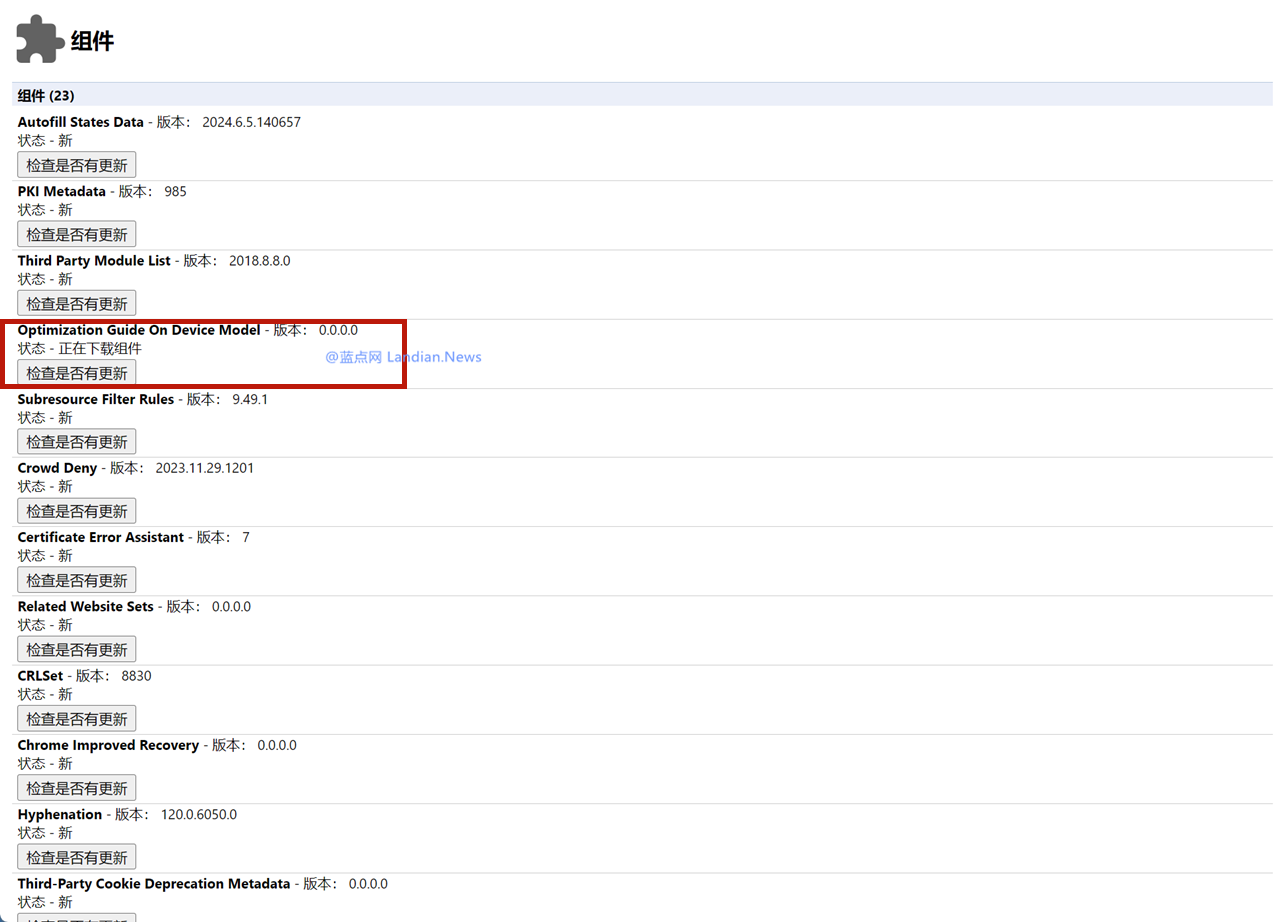Click the 正在下载组件 status text

tap(100, 348)
